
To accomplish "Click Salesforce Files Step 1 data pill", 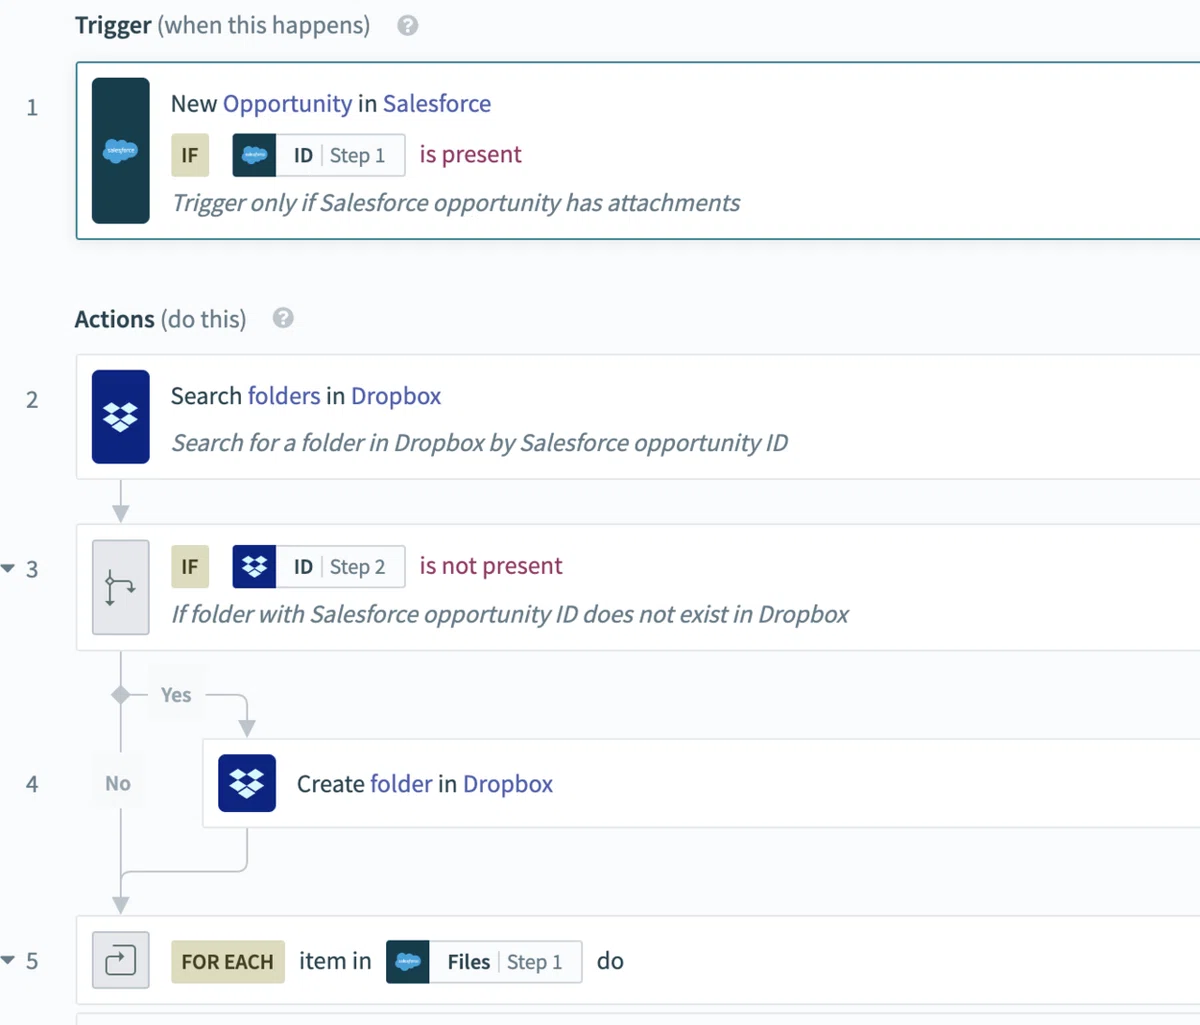I will click(484, 962).
